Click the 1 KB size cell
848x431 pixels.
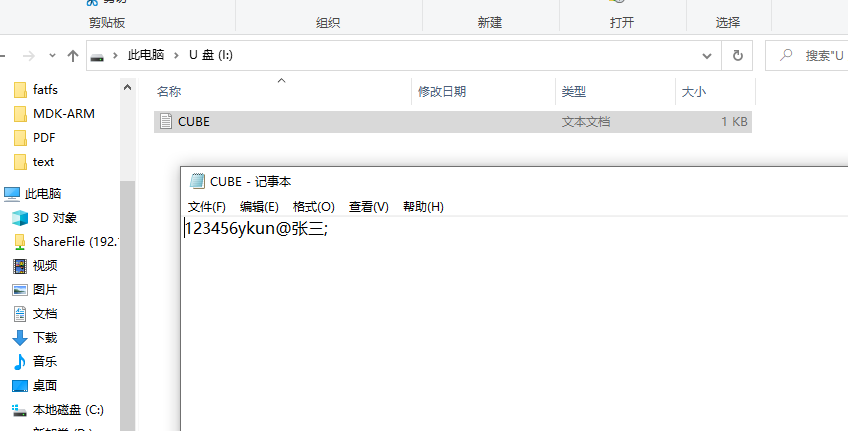pyautogui.click(x=734, y=122)
